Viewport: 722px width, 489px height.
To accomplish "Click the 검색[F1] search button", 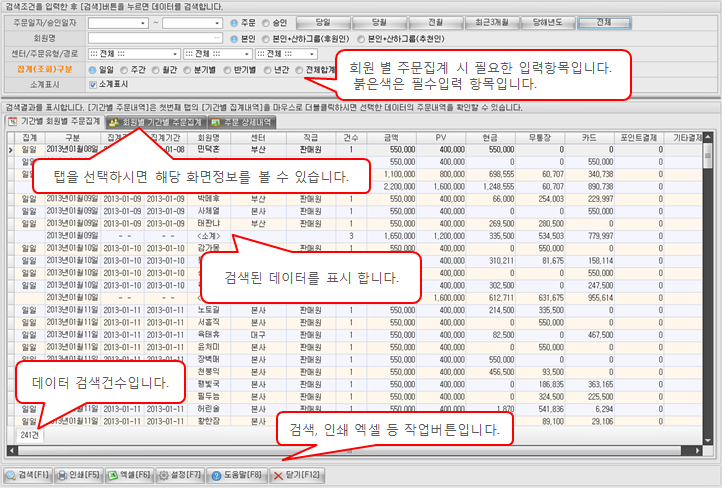I will (28, 475).
